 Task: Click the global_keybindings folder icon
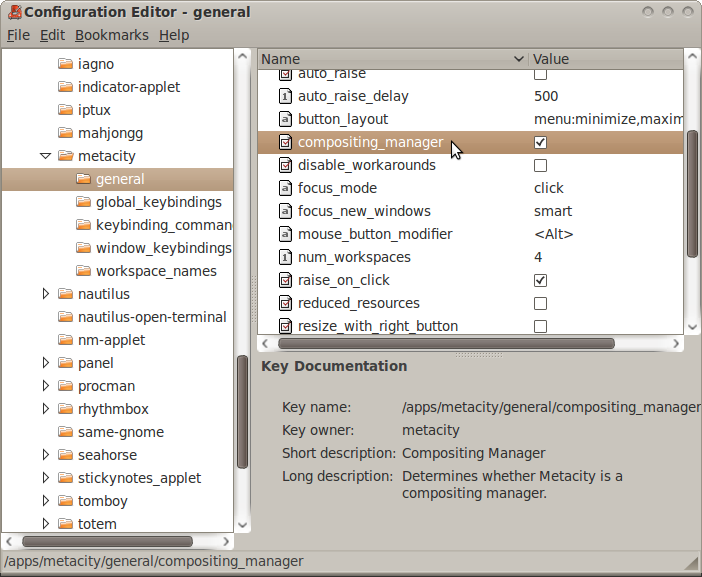tap(83, 202)
